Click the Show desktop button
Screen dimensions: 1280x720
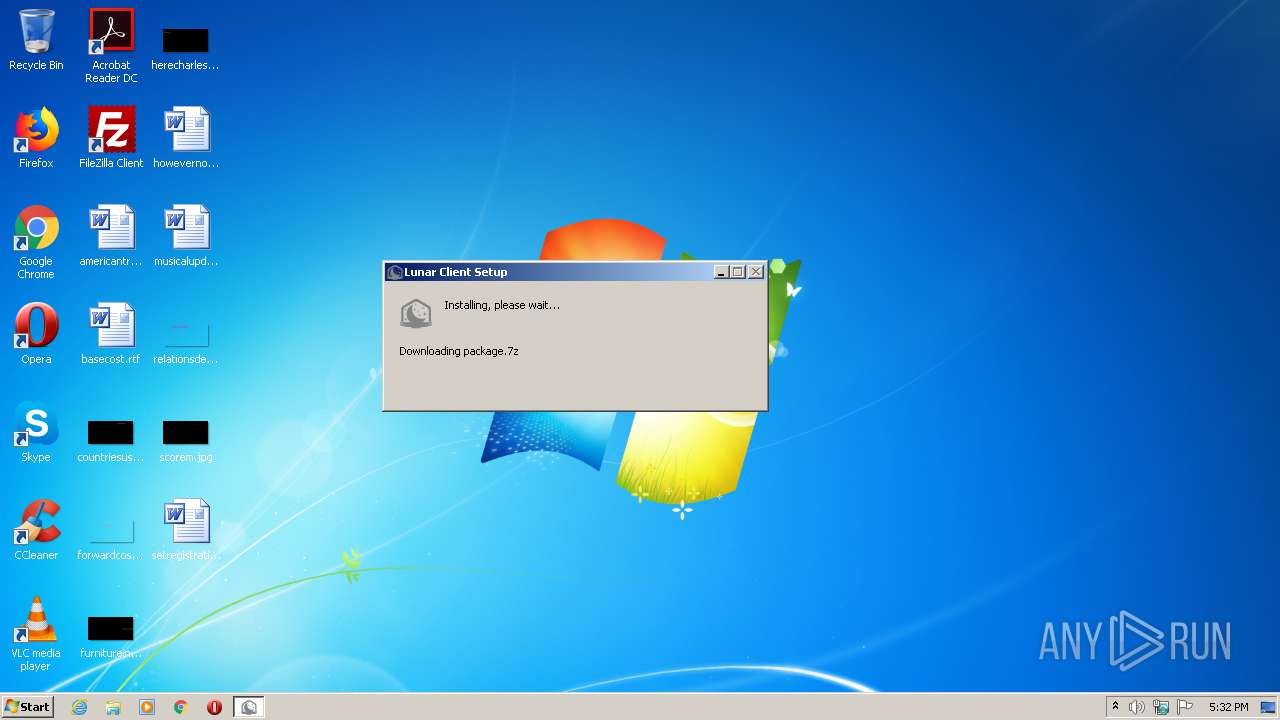point(1268,707)
